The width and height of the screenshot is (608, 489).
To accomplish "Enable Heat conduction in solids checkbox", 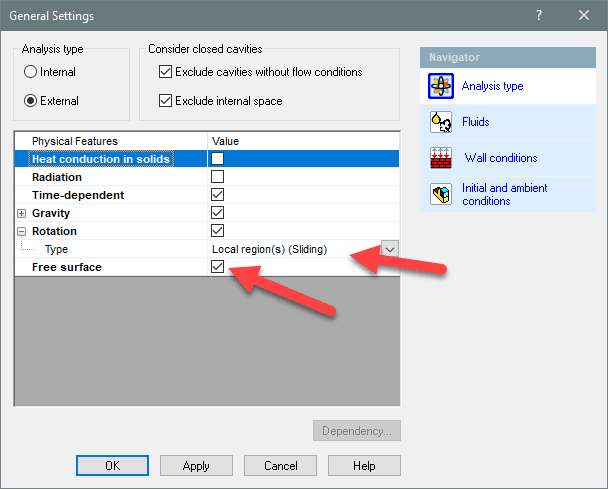I will 217,159.
